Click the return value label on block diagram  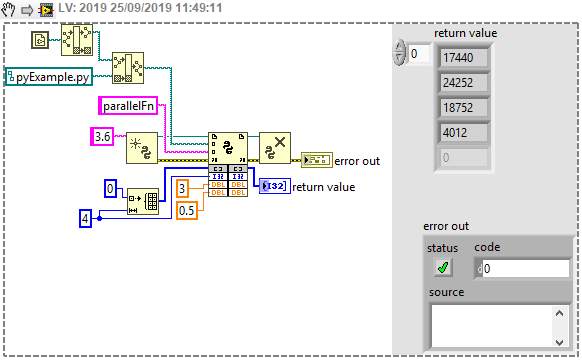click(323, 187)
